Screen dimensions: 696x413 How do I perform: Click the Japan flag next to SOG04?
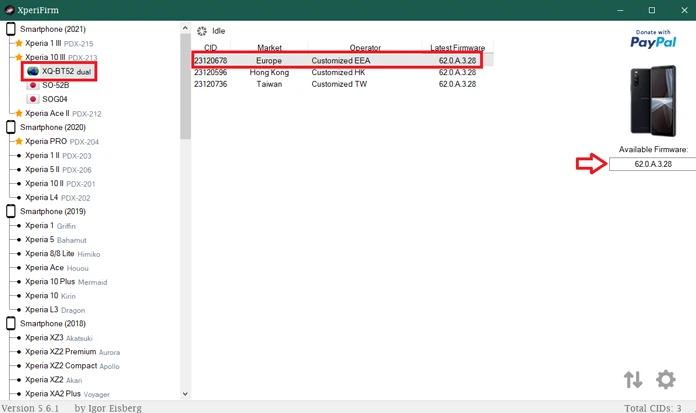click(33, 100)
